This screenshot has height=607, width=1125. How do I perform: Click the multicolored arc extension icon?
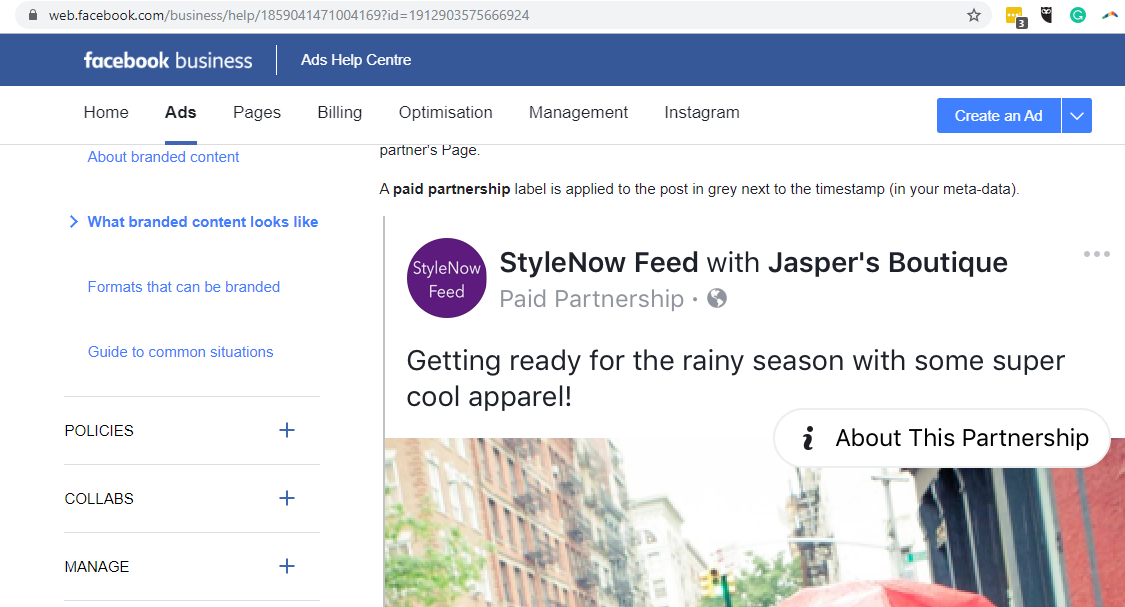click(1109, 15)
